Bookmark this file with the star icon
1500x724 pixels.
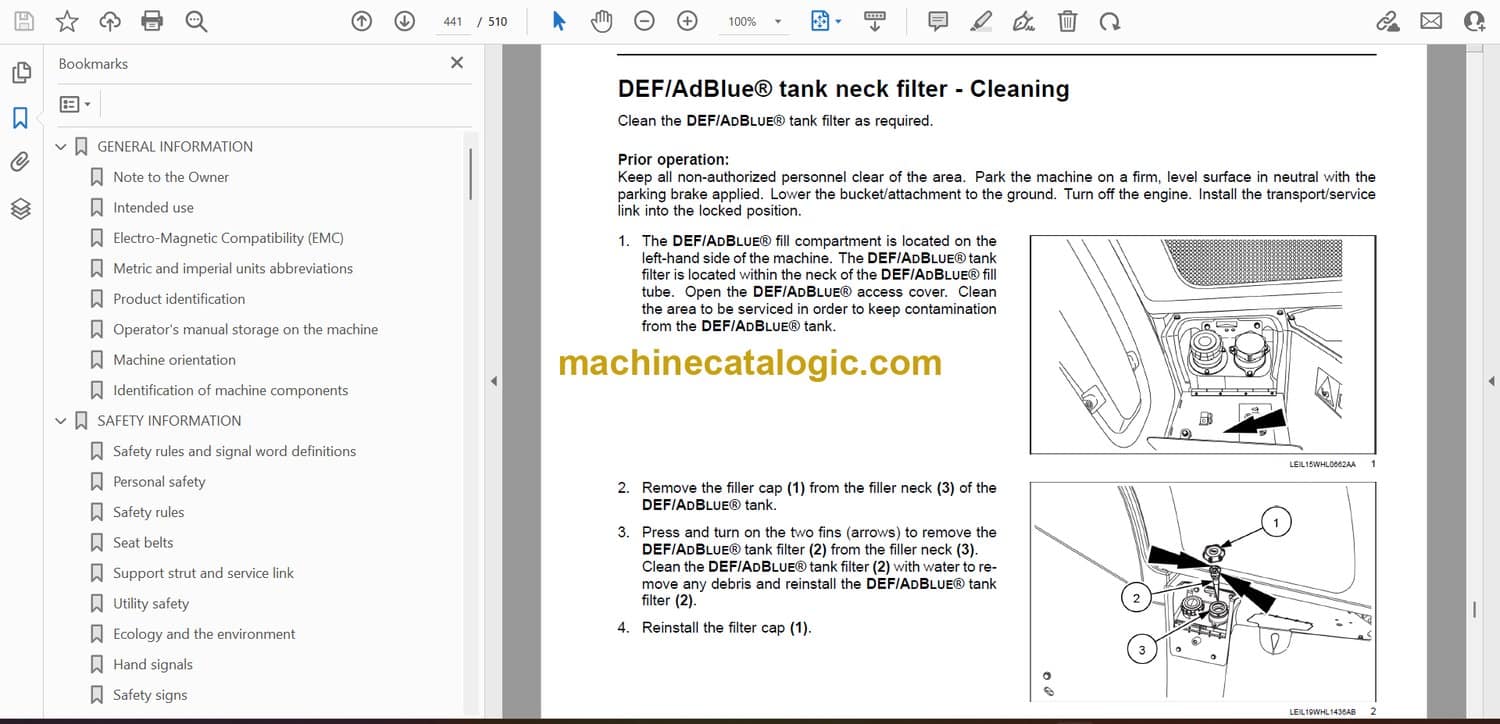(67, 21)
